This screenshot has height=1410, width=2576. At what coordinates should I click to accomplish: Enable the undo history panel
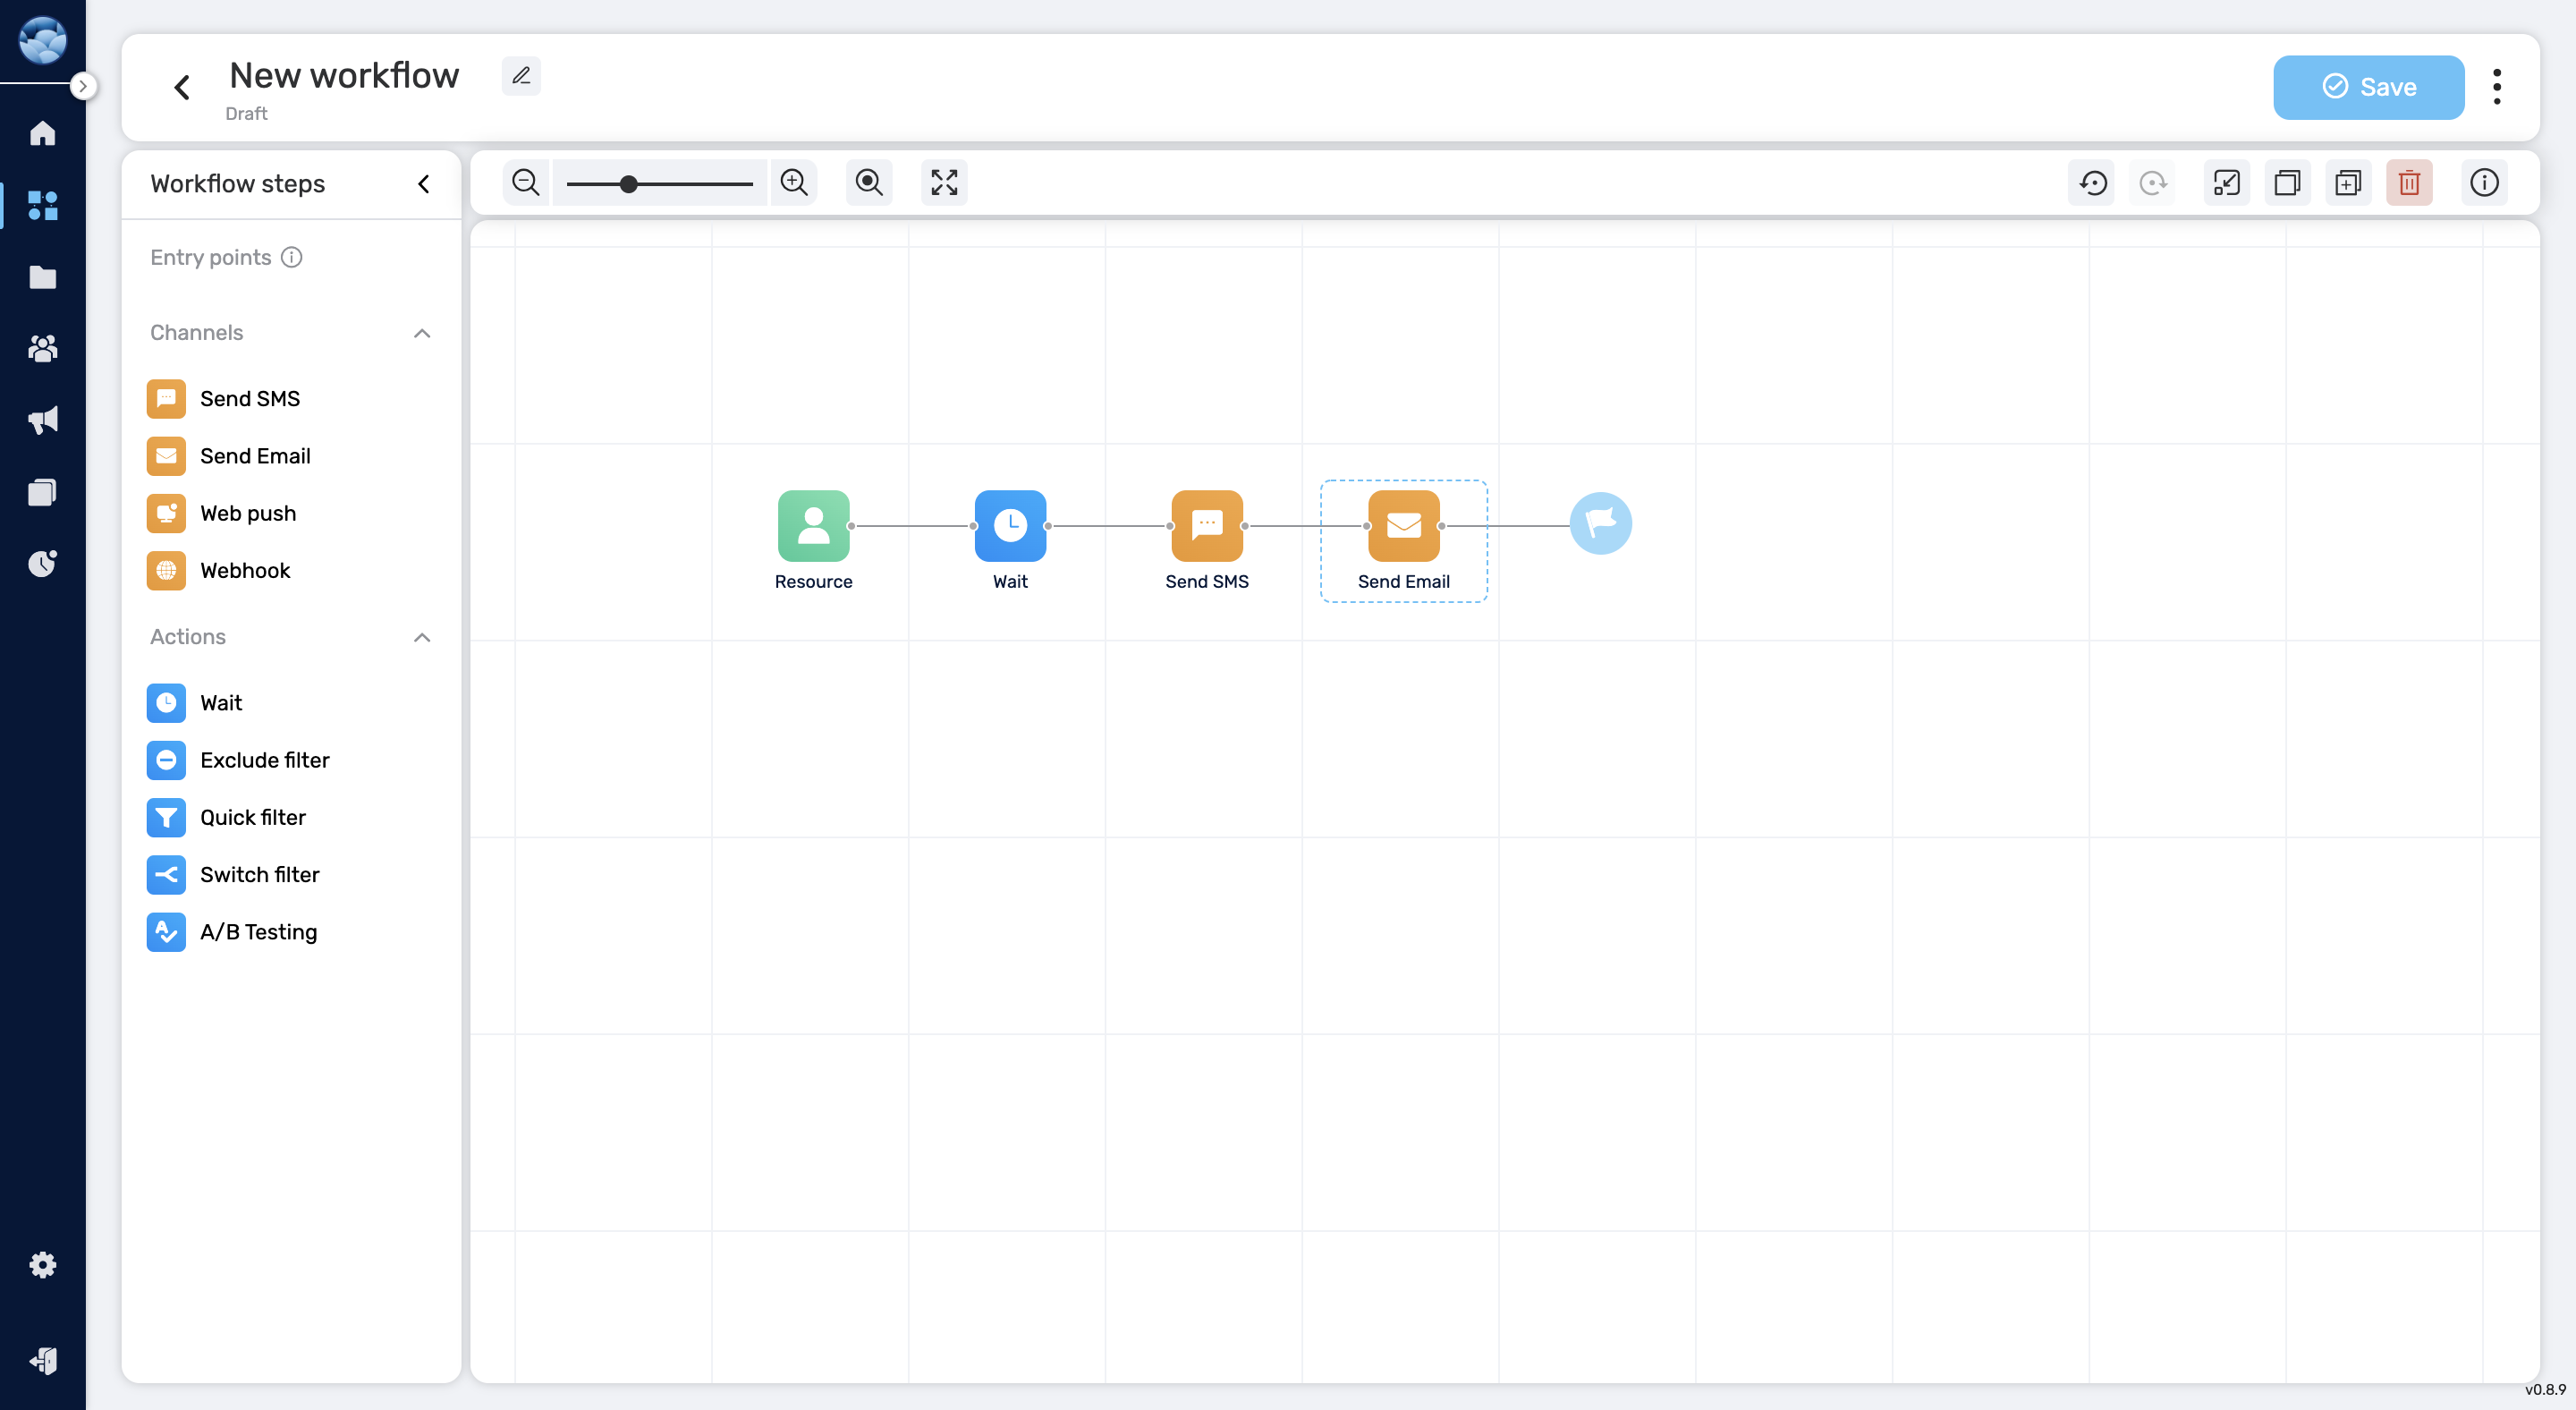point(2093,183)
